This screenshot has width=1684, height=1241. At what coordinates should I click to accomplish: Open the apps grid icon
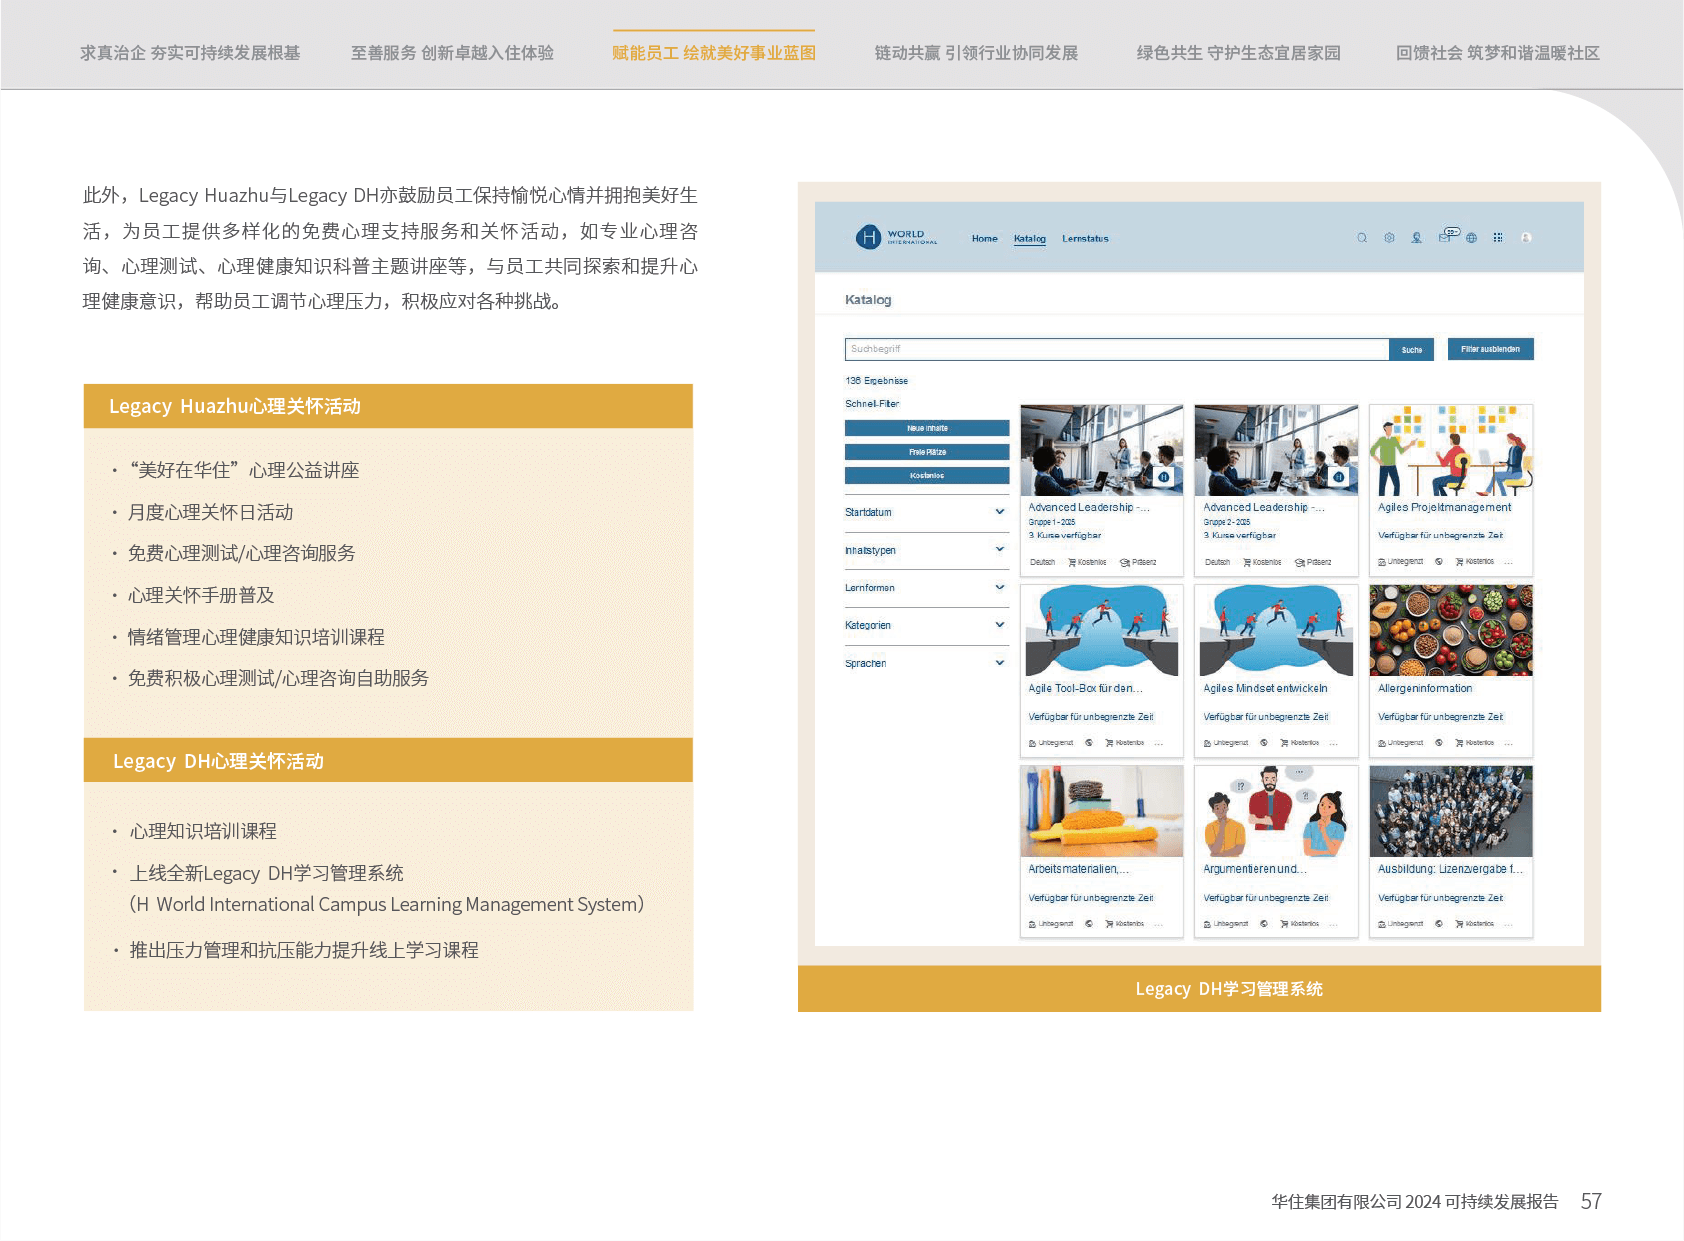coord(1498,238)
